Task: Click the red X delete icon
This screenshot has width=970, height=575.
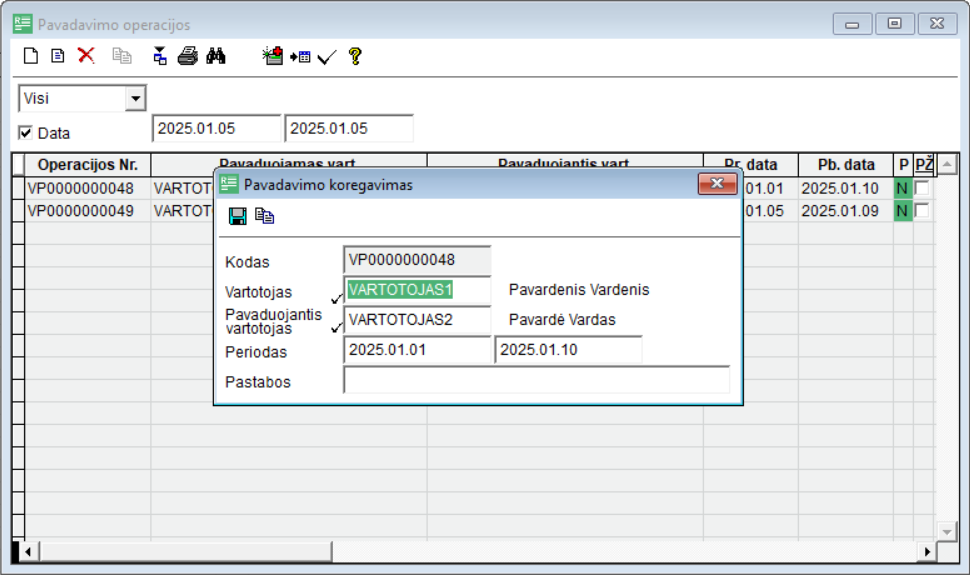Action: (86, 56)
